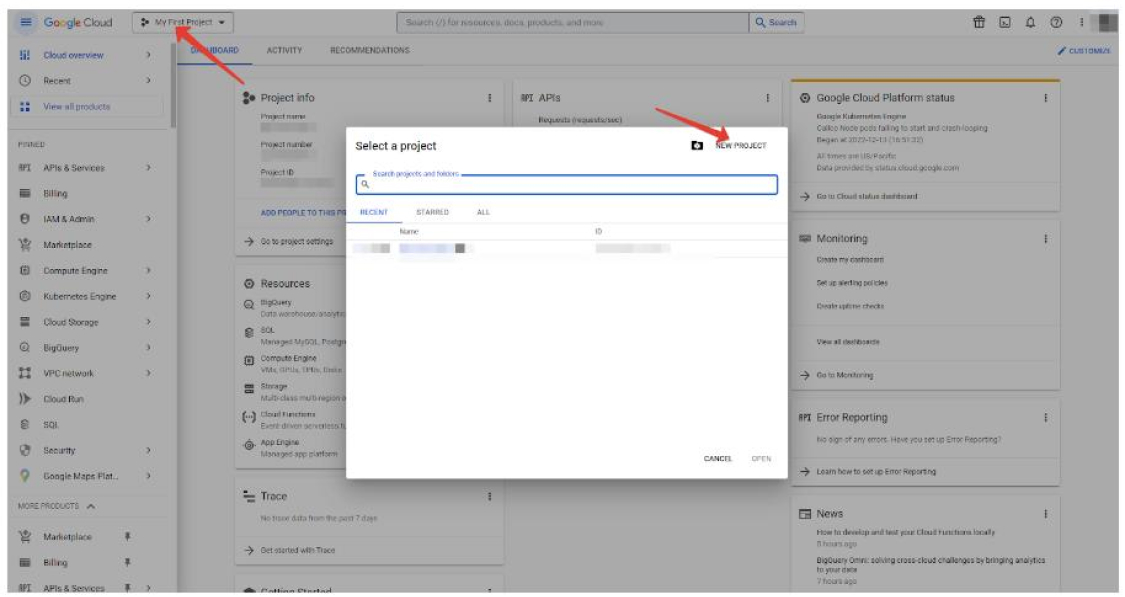Expand the sidebar Compute Engine submenu chevron
Image resolution: width=1125 pixels, height=597 pixels.
coord(149,271)
